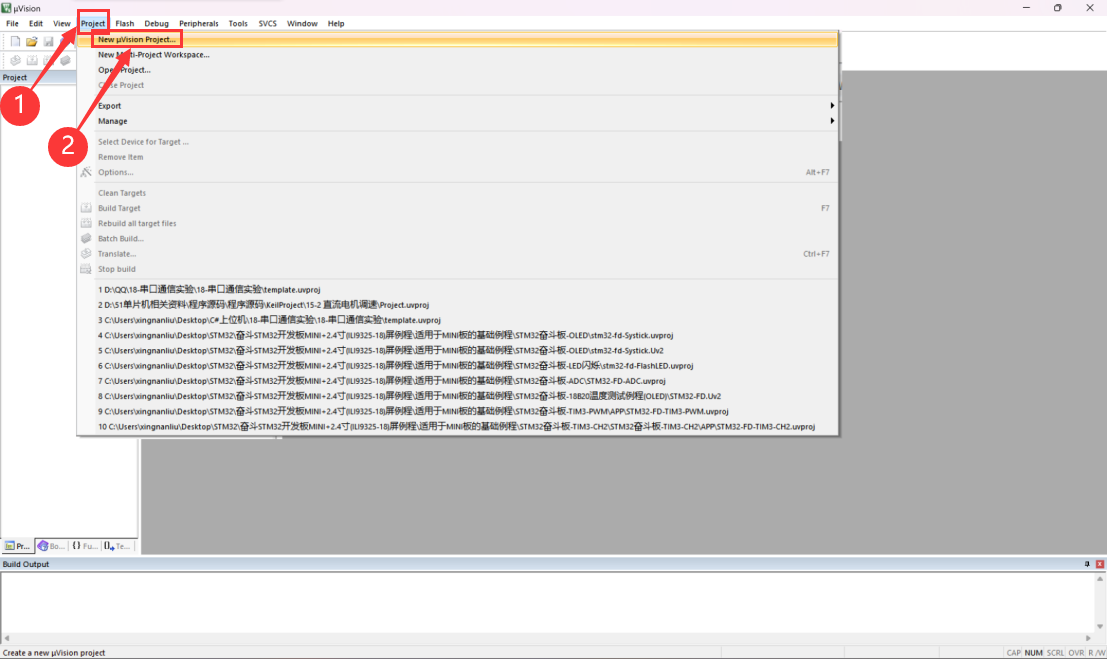Choose Open Project
This screenshot has height=660, width=1108.
coord(457,70)
